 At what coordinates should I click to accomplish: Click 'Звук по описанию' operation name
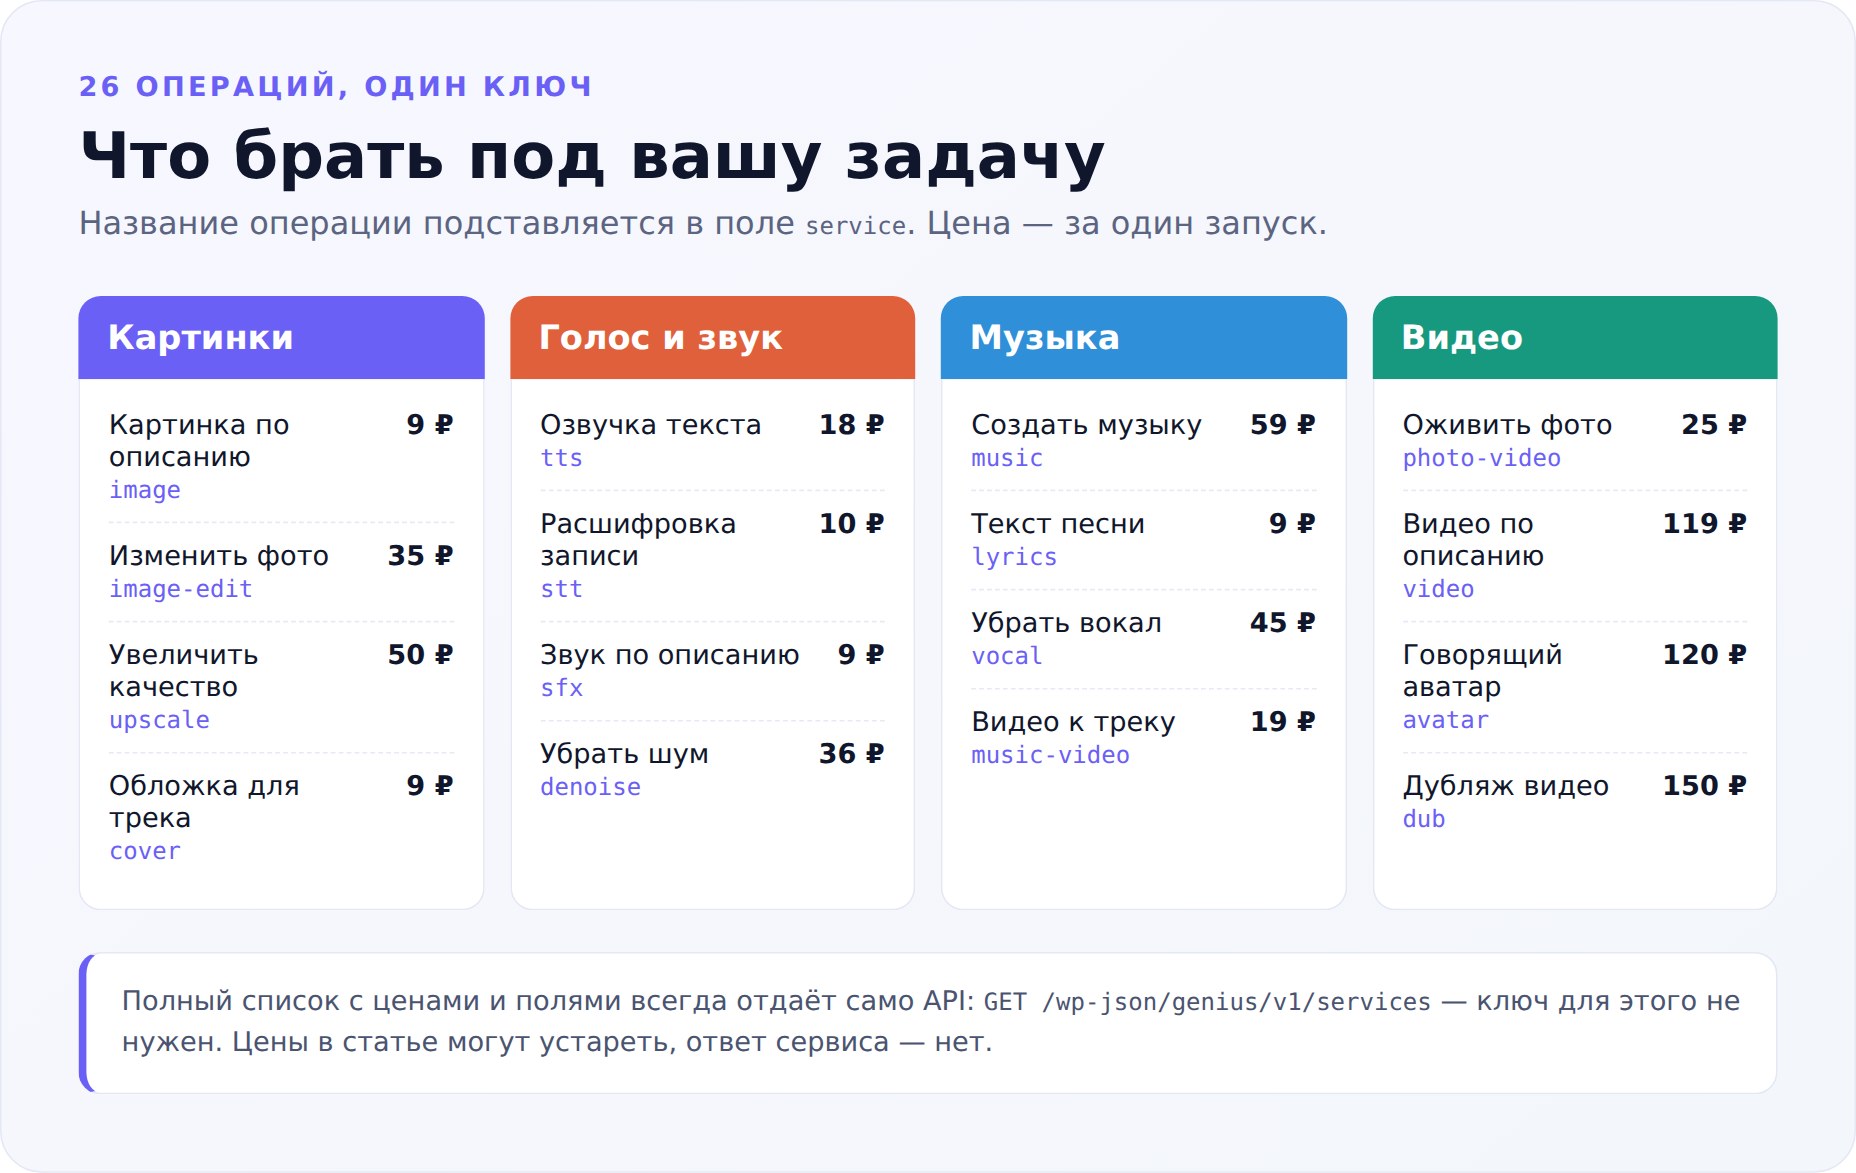670,655
